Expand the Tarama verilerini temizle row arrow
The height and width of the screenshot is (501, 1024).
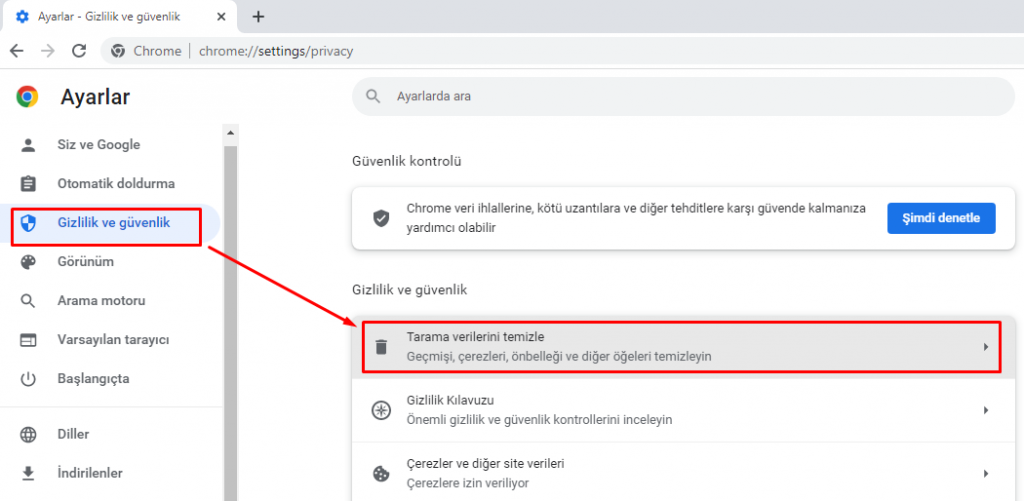(x=986, y=347)
